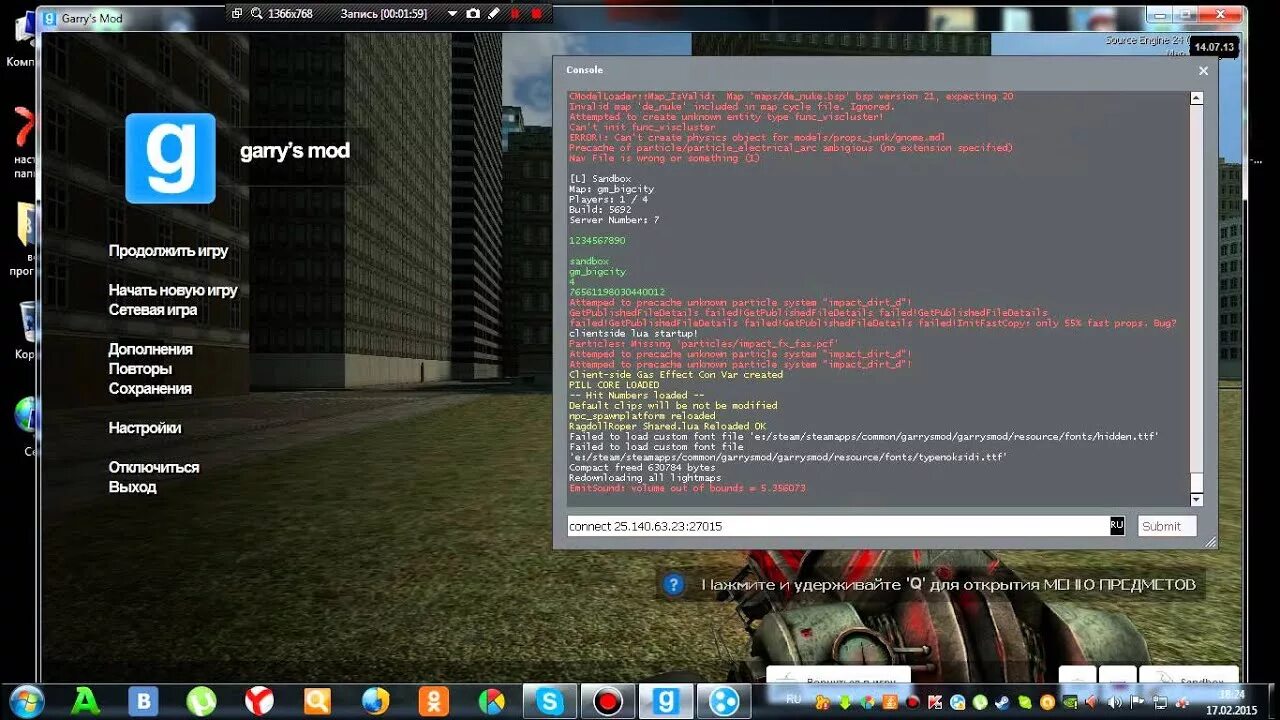
Task: Click the blue question mark hint icon
Action: (674, 585)
